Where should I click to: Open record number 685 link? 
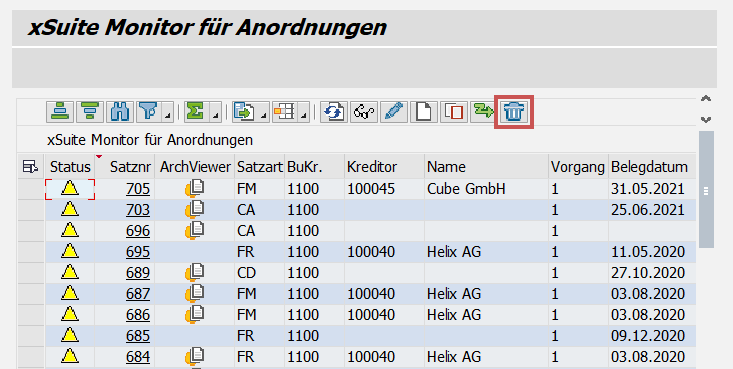coord(138,336)
